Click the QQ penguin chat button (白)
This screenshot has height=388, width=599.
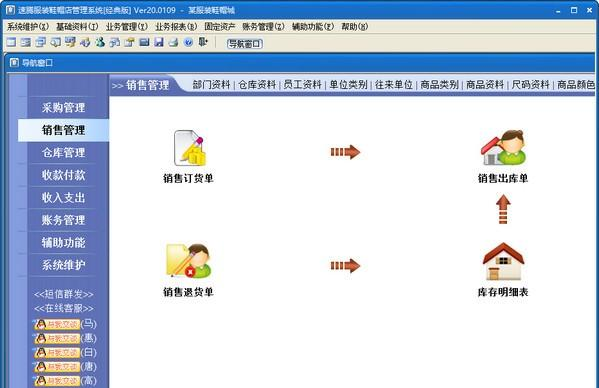(57, 352)
